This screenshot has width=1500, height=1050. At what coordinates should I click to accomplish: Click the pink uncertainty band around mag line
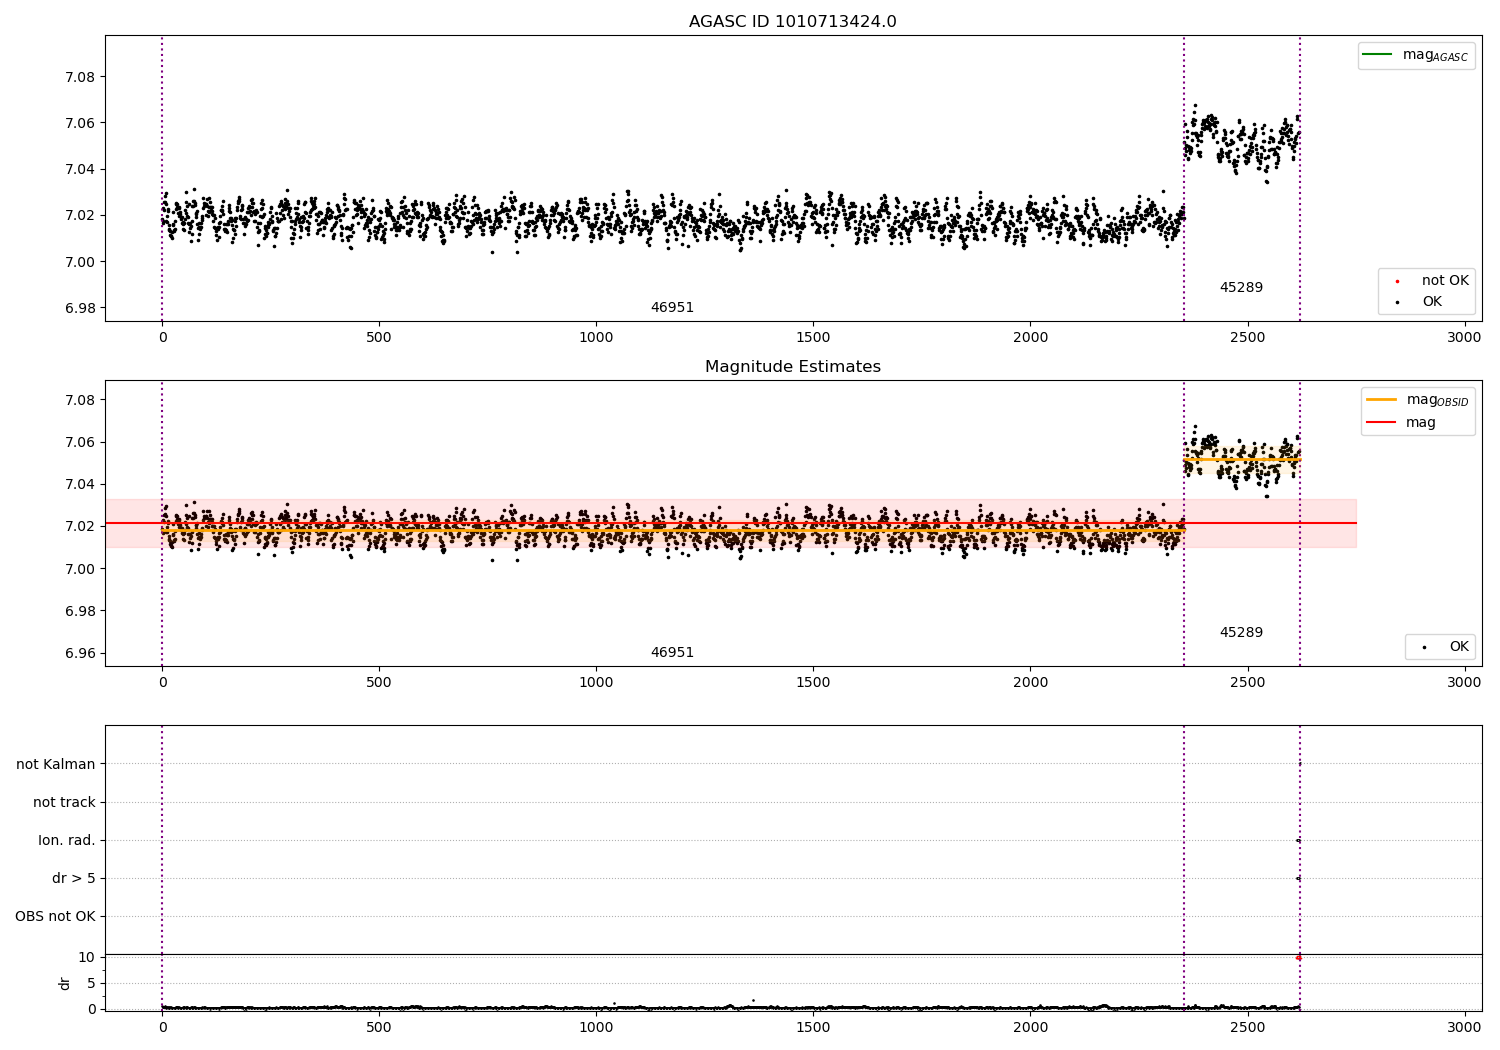coord(731,523)
